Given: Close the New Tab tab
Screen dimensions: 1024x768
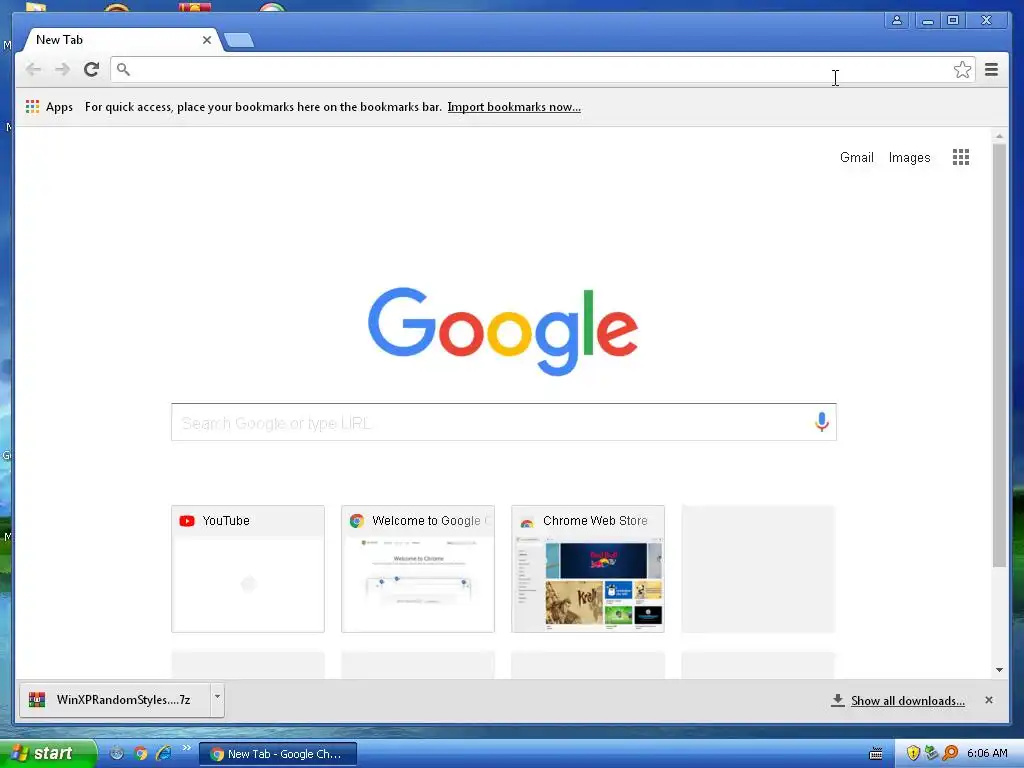Looking at the screenshot, I should pyautogui.click(x=206, y=40).
